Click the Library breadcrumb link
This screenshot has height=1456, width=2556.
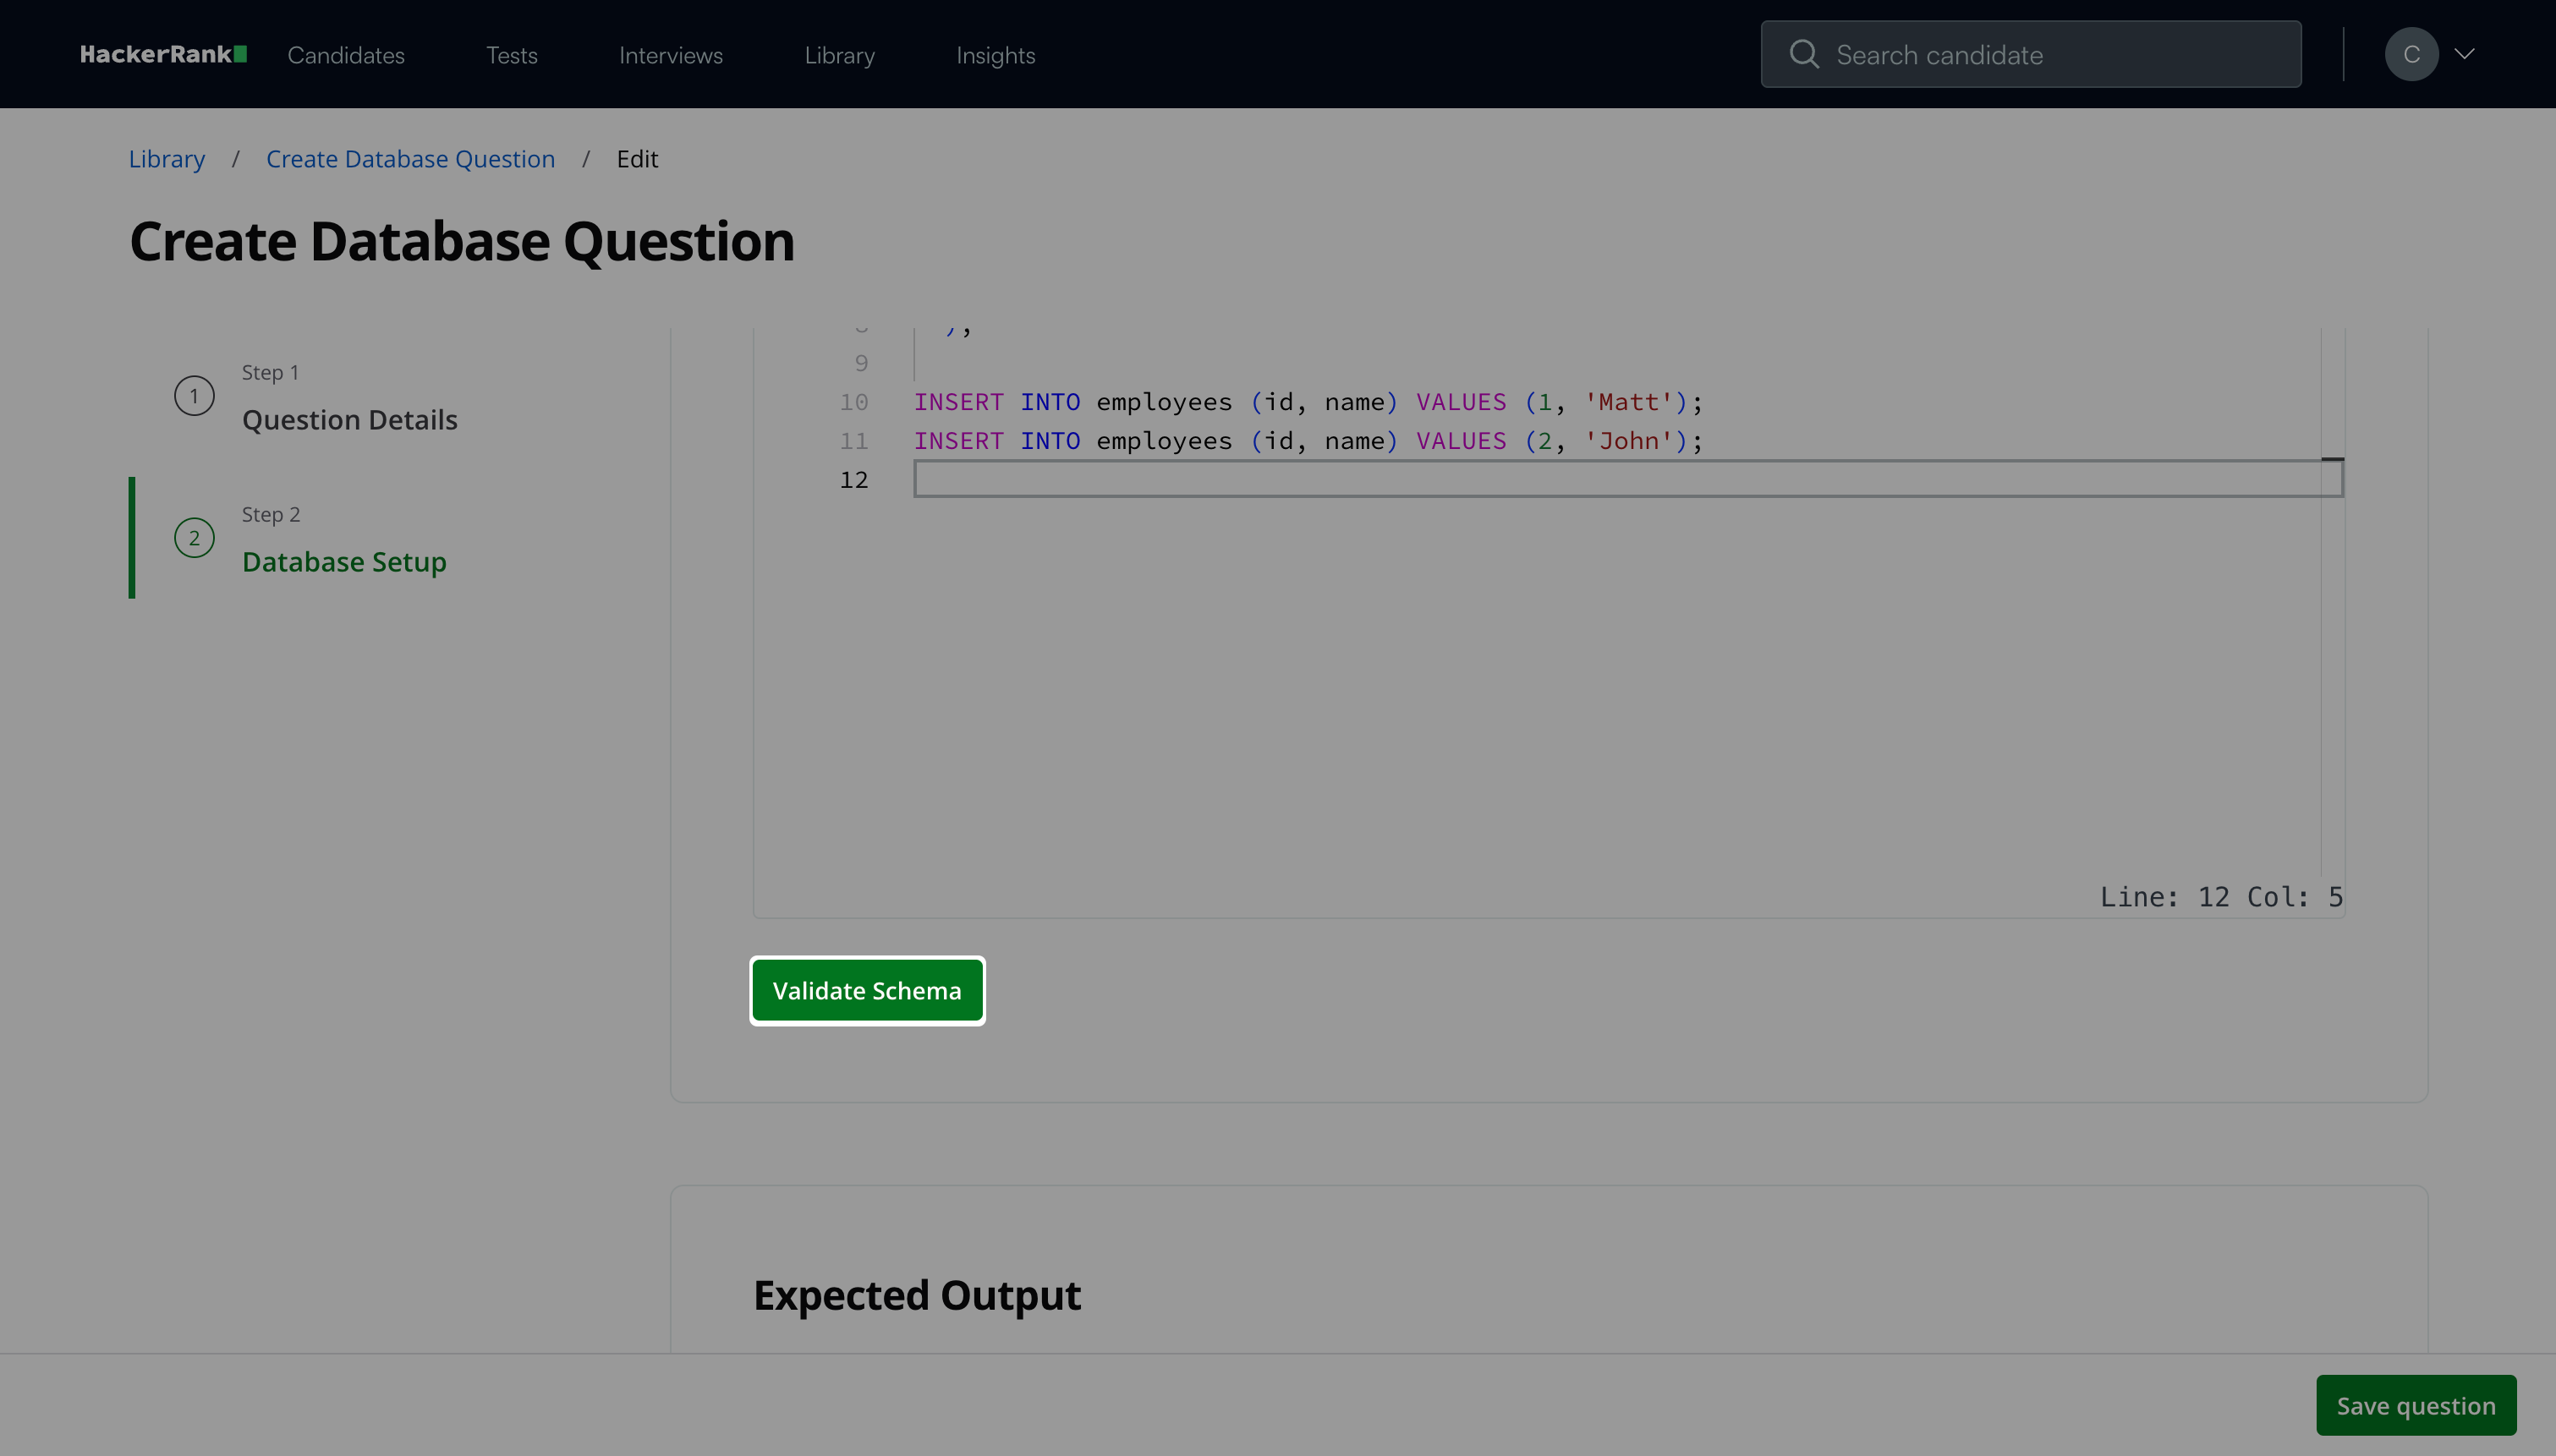(167, 159)
